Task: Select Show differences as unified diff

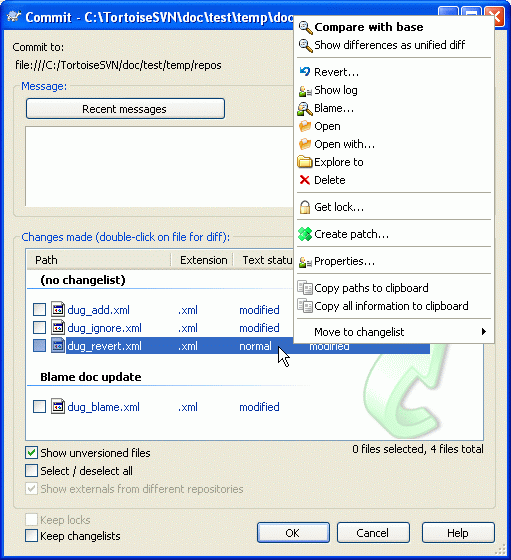Action: 394,45
